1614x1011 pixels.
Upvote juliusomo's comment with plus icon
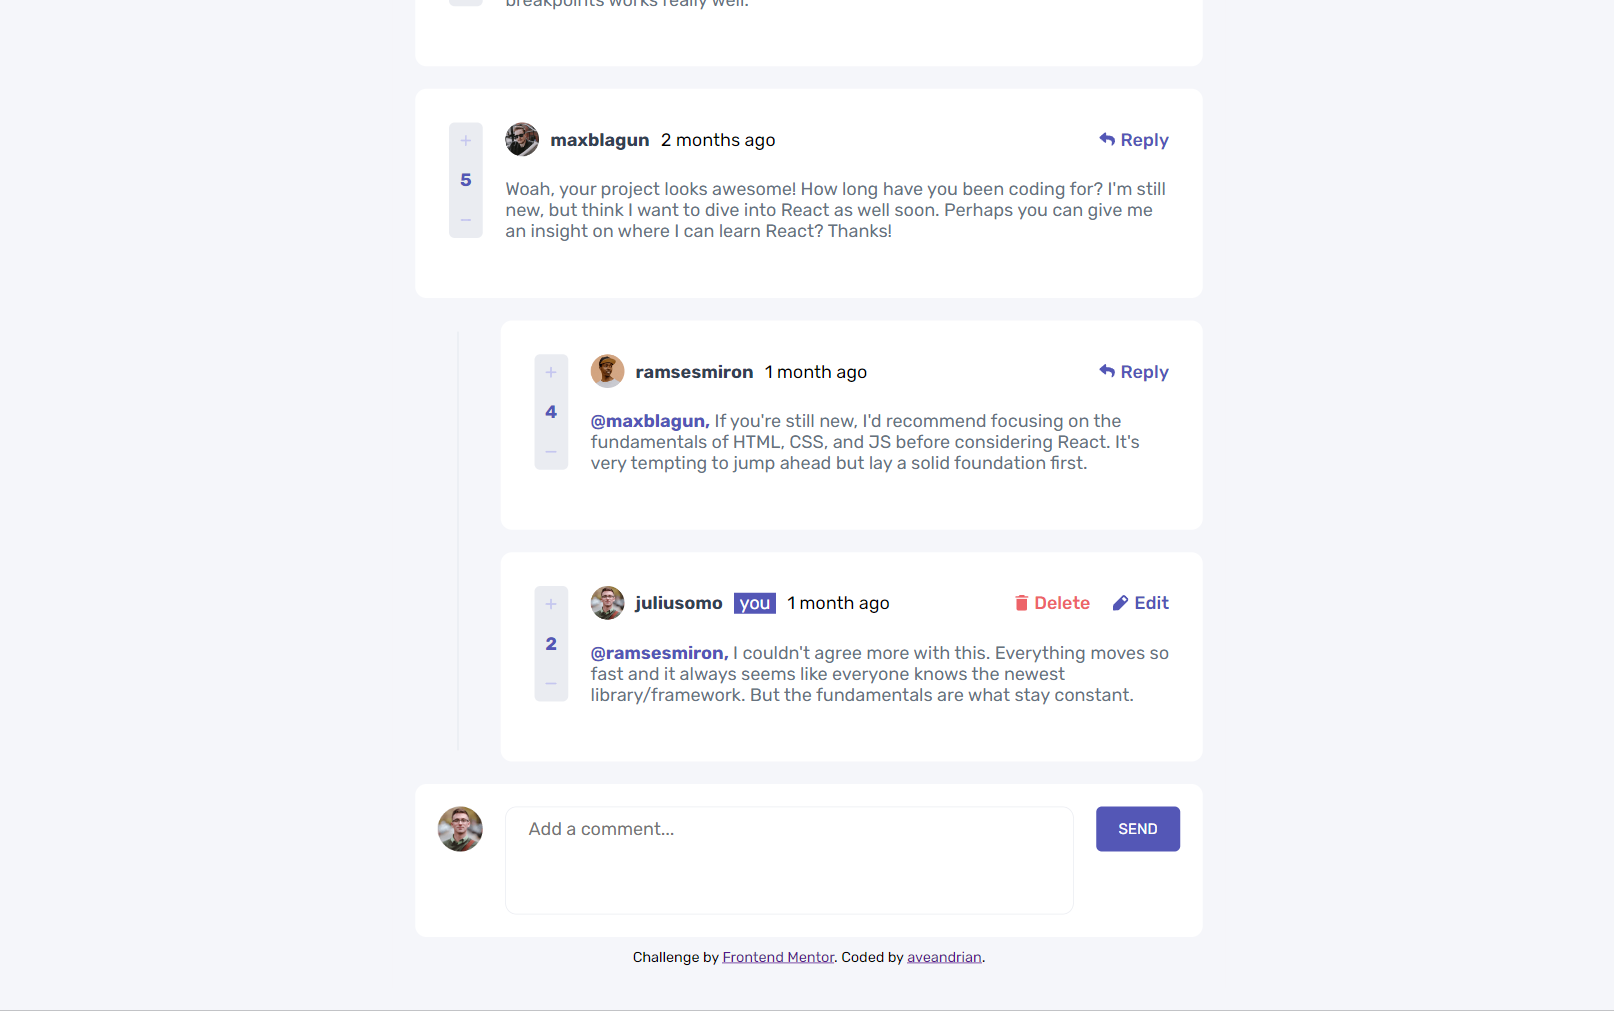pyautogui.click(x=551, y=605)
